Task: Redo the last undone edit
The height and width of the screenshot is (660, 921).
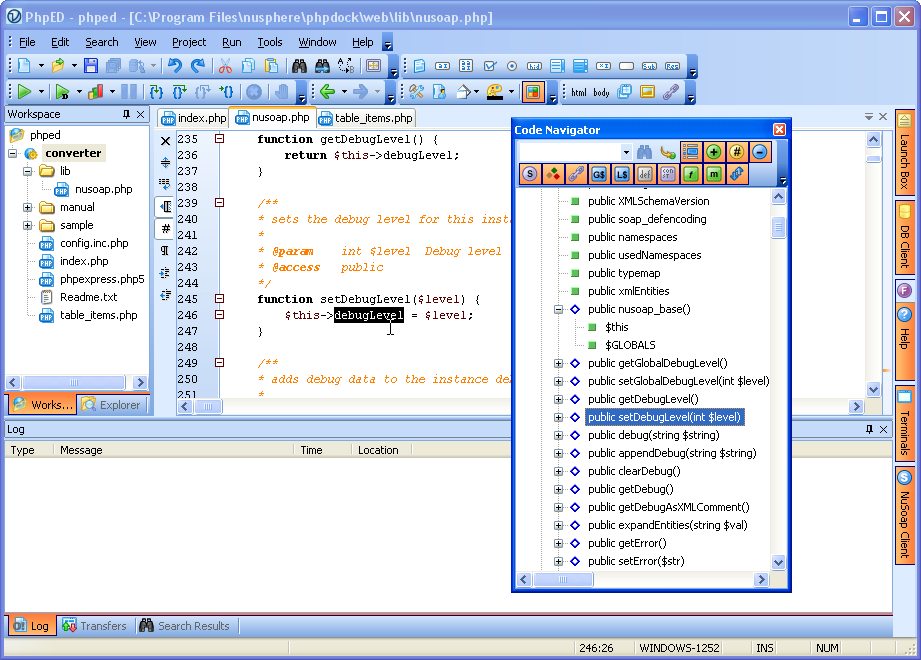Action: click(198, 66)
